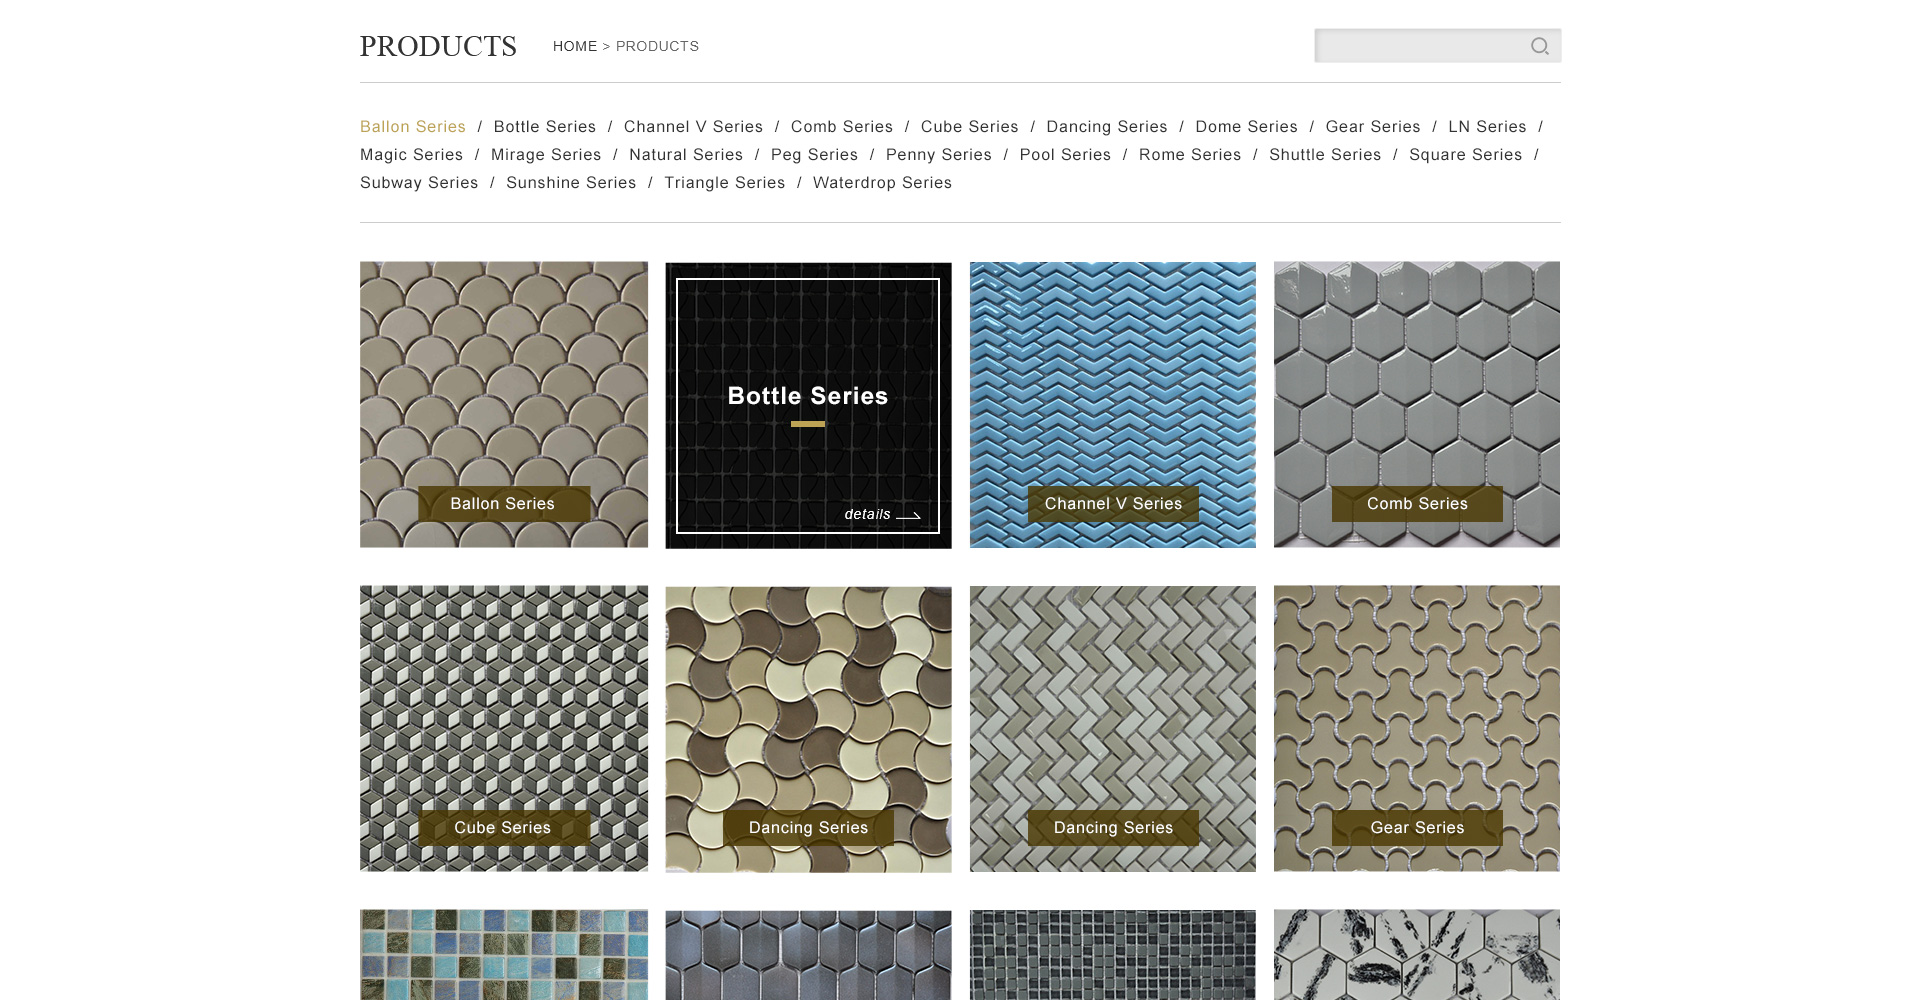
Task: Open the Cube Series tile thumbnail
Action: pyautogui.click(x=504, y=728)
